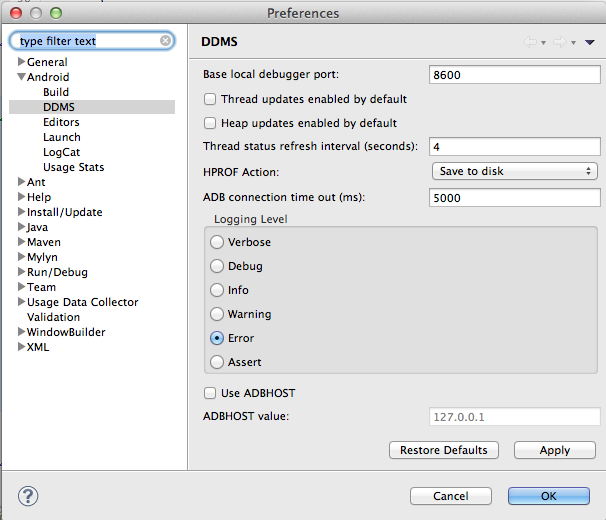606x520 pixels.
Task: Select the Assert logging level
Action: coord(217,362)
